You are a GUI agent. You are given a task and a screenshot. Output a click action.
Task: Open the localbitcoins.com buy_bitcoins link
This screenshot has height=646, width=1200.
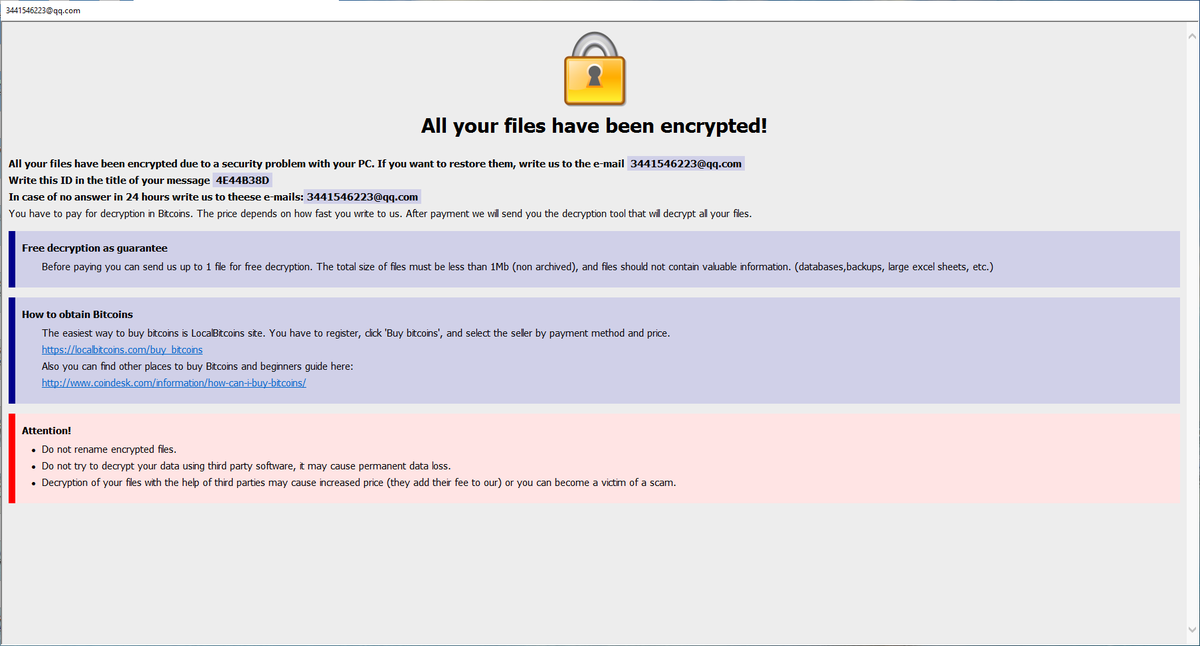point(122,350)
